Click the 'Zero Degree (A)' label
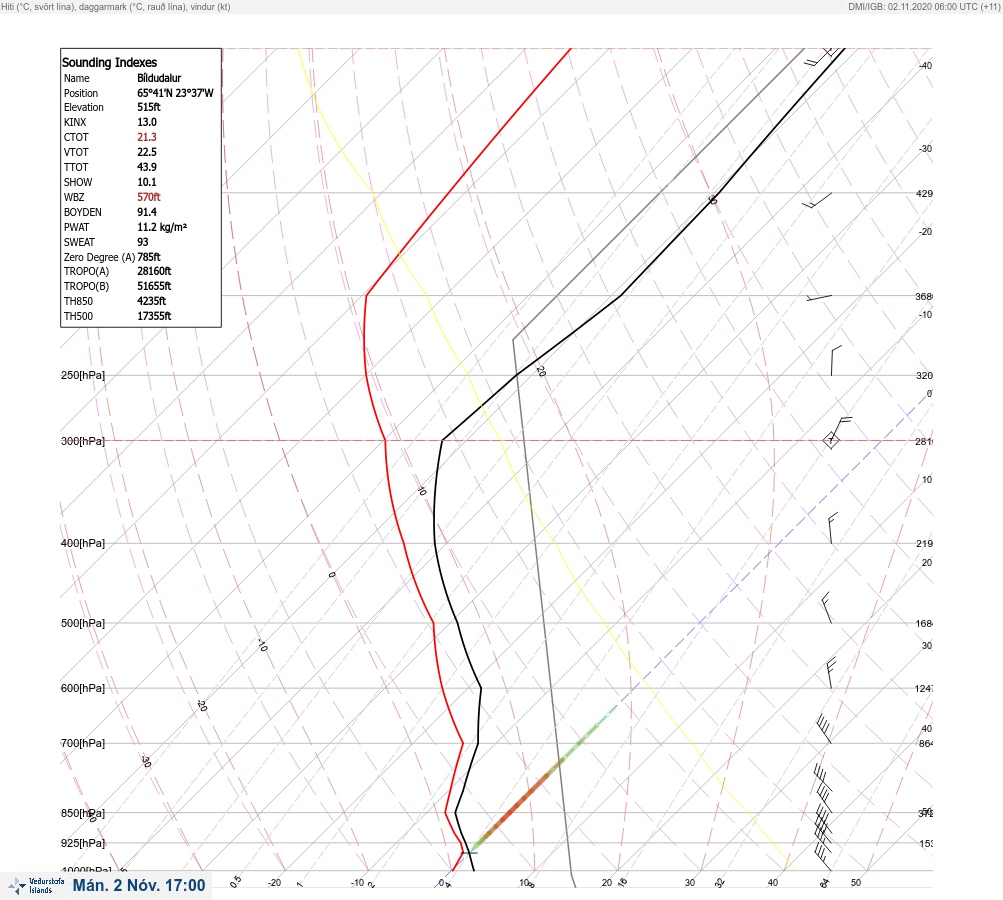Viewport: 1003px width, 900px height. tap(99, 257)
